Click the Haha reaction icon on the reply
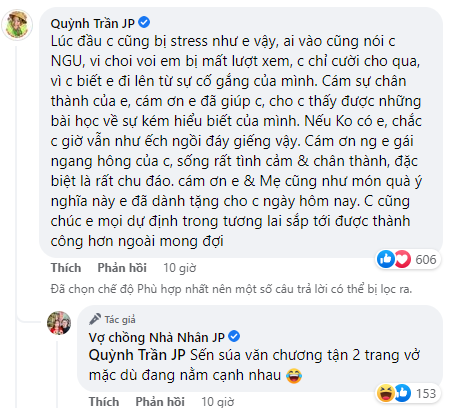Screen dimensions: 466x408 [386, 393]
